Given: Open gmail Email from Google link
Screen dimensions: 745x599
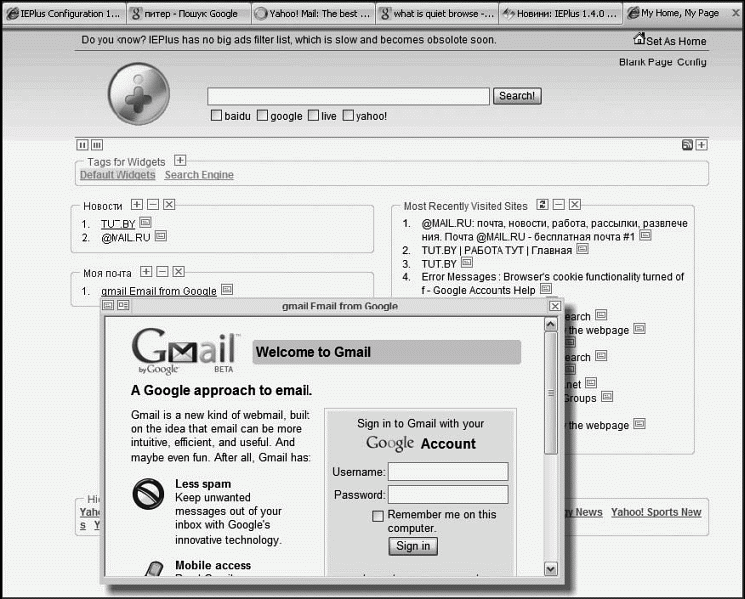Looking at the screenshot, I should tap(159, 291).
